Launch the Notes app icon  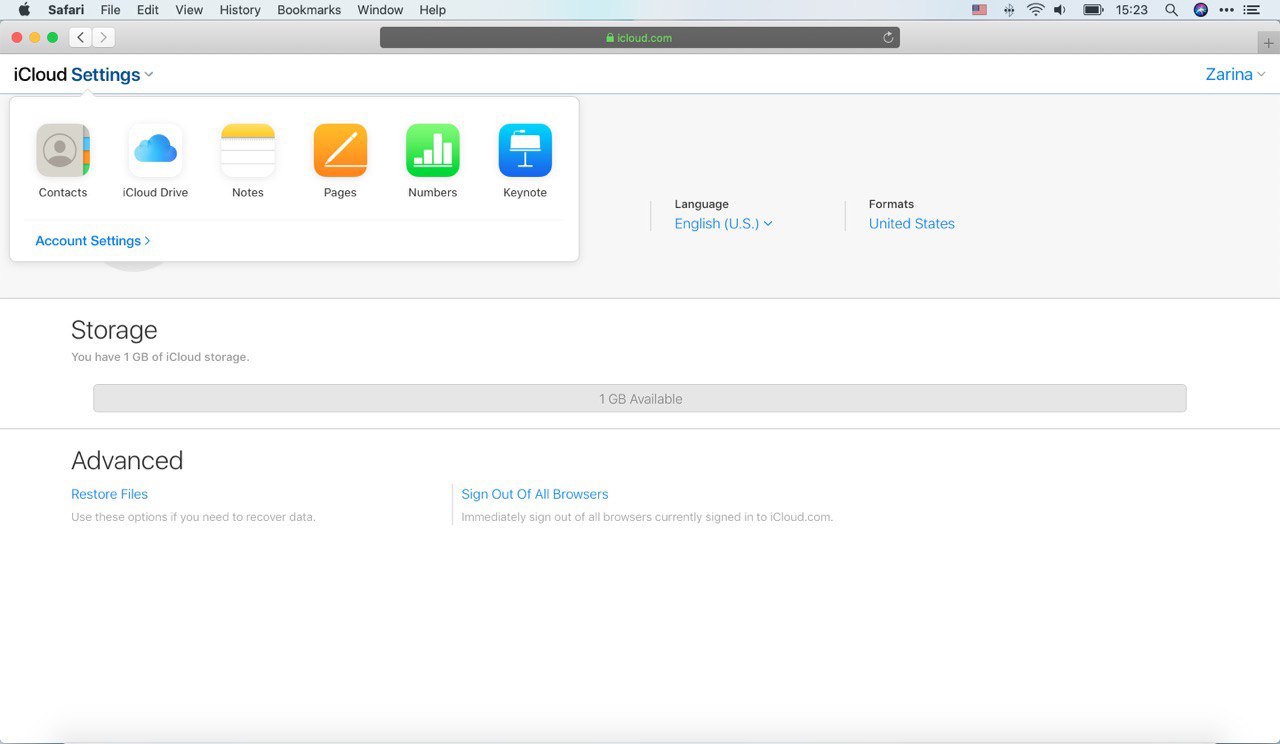pos(248,150)
